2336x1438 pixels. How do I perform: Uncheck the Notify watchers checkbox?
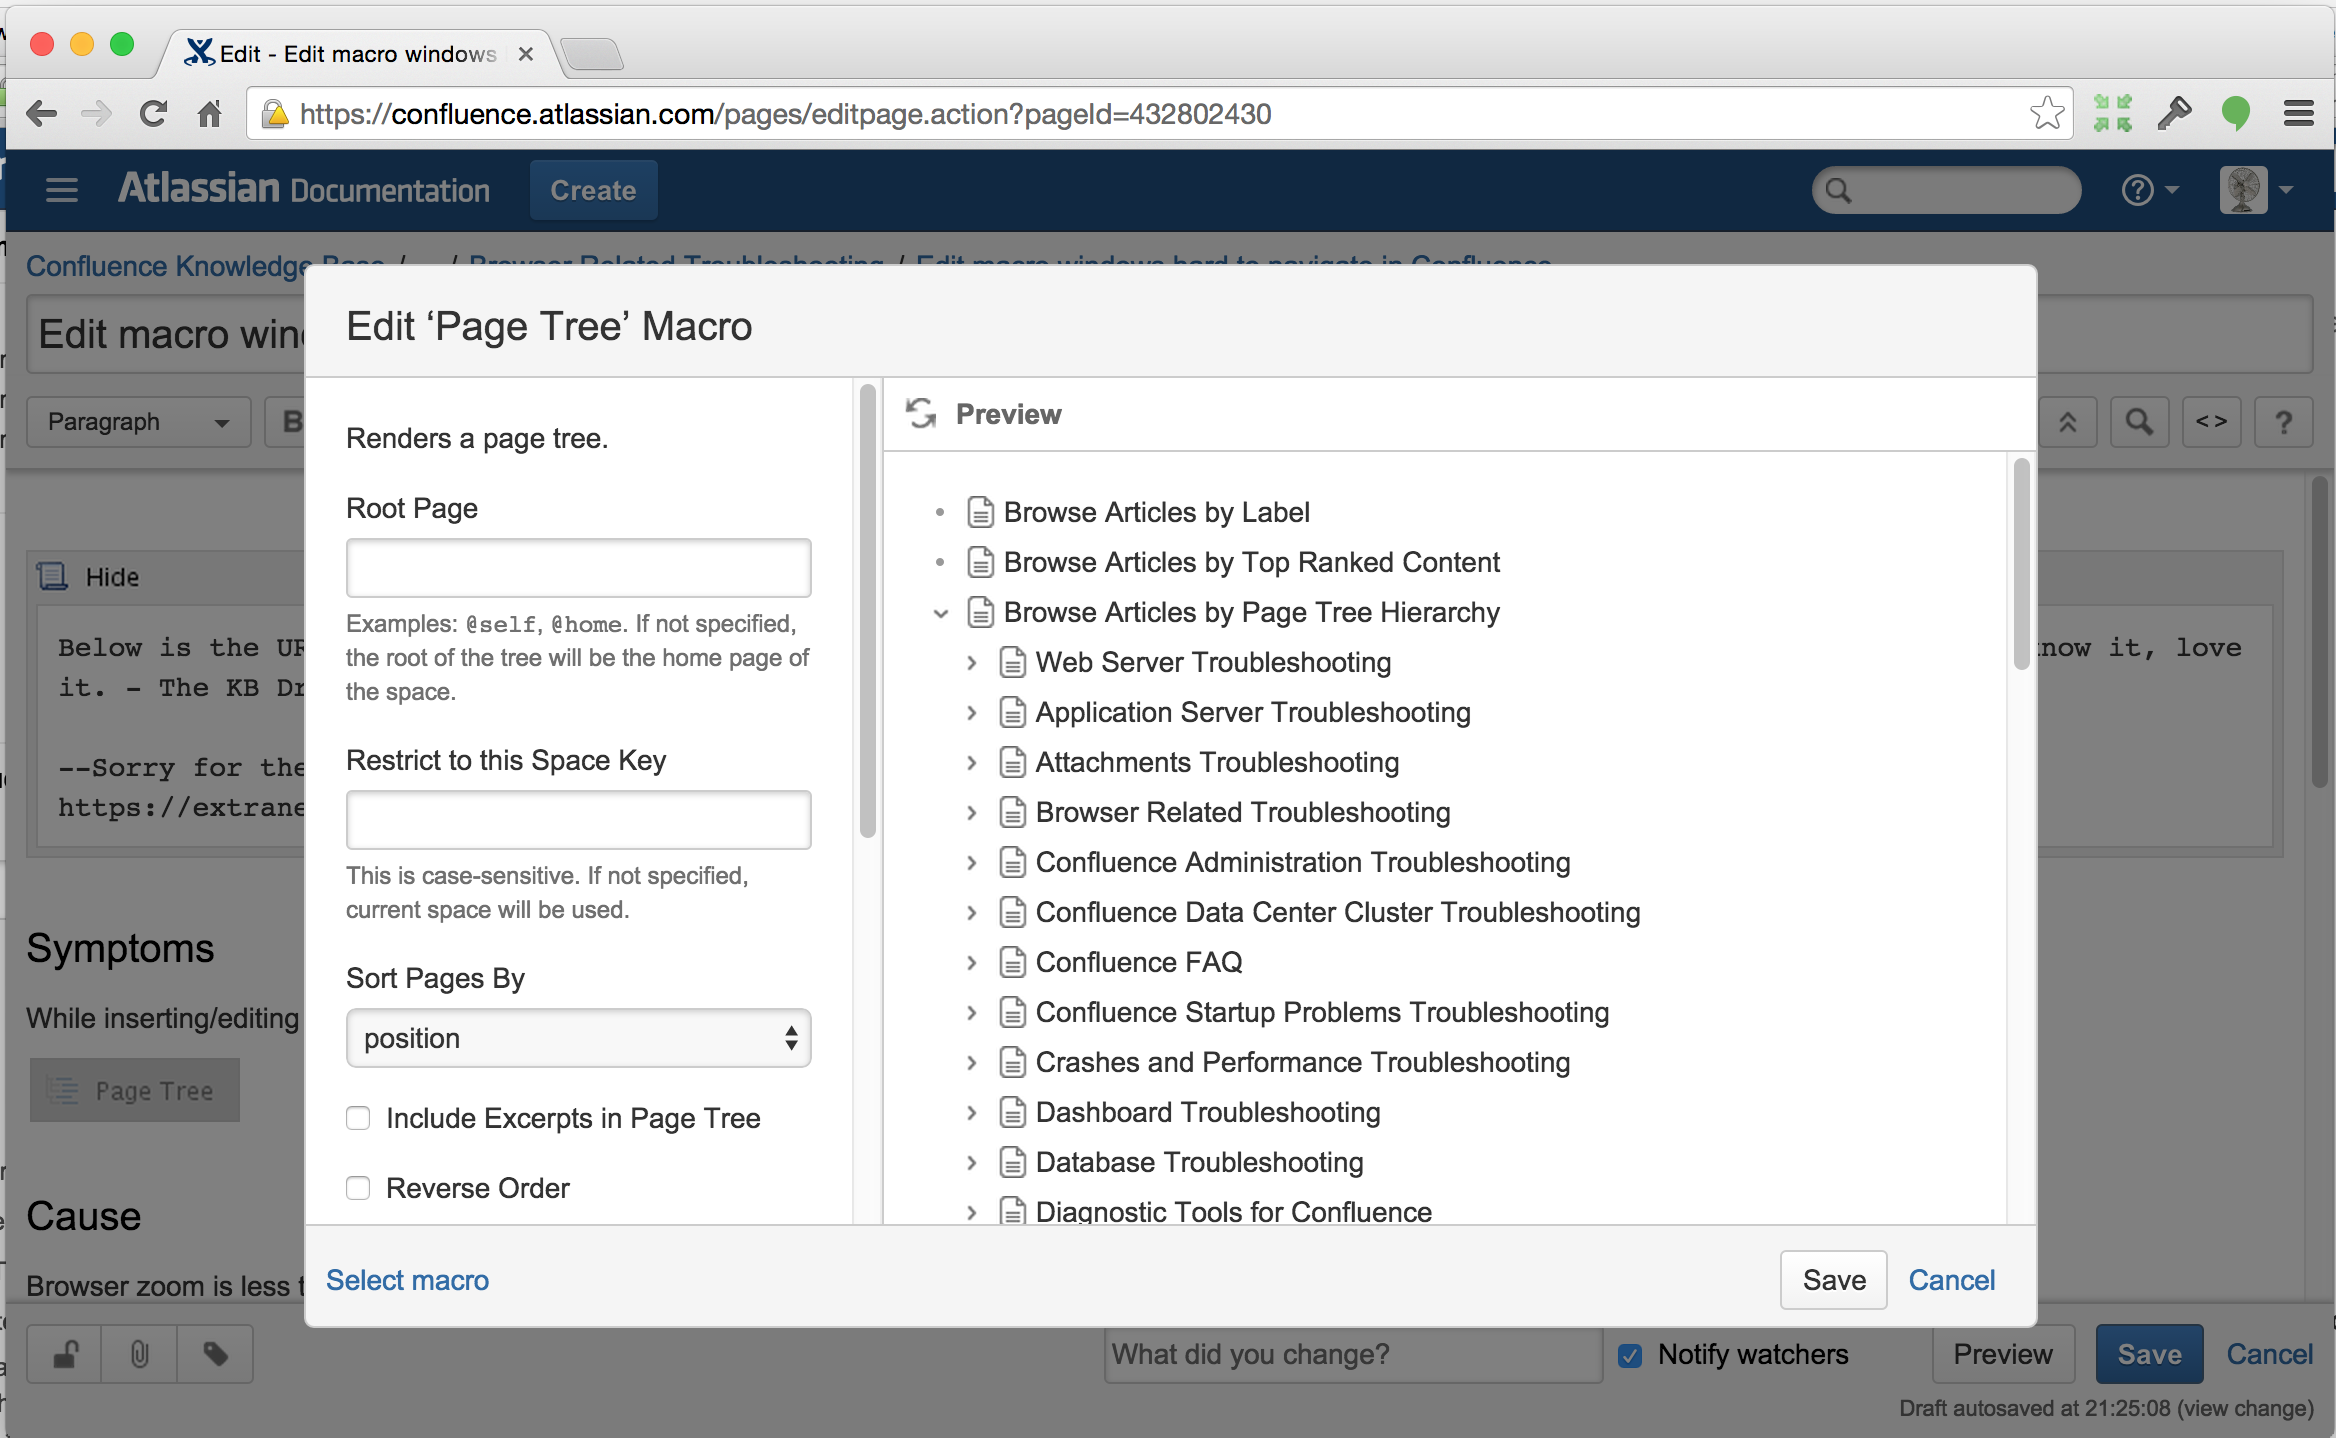(x=1630, y=1355)
